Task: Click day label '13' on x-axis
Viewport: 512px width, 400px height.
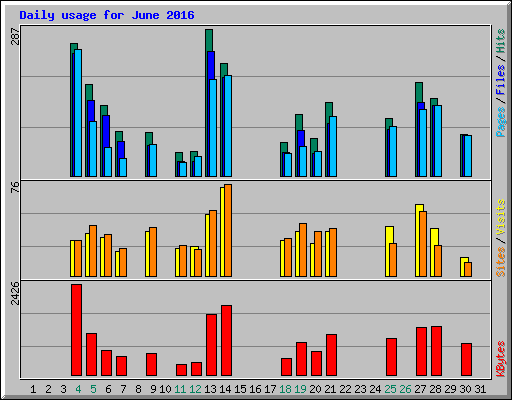Action: click(210, 389)
